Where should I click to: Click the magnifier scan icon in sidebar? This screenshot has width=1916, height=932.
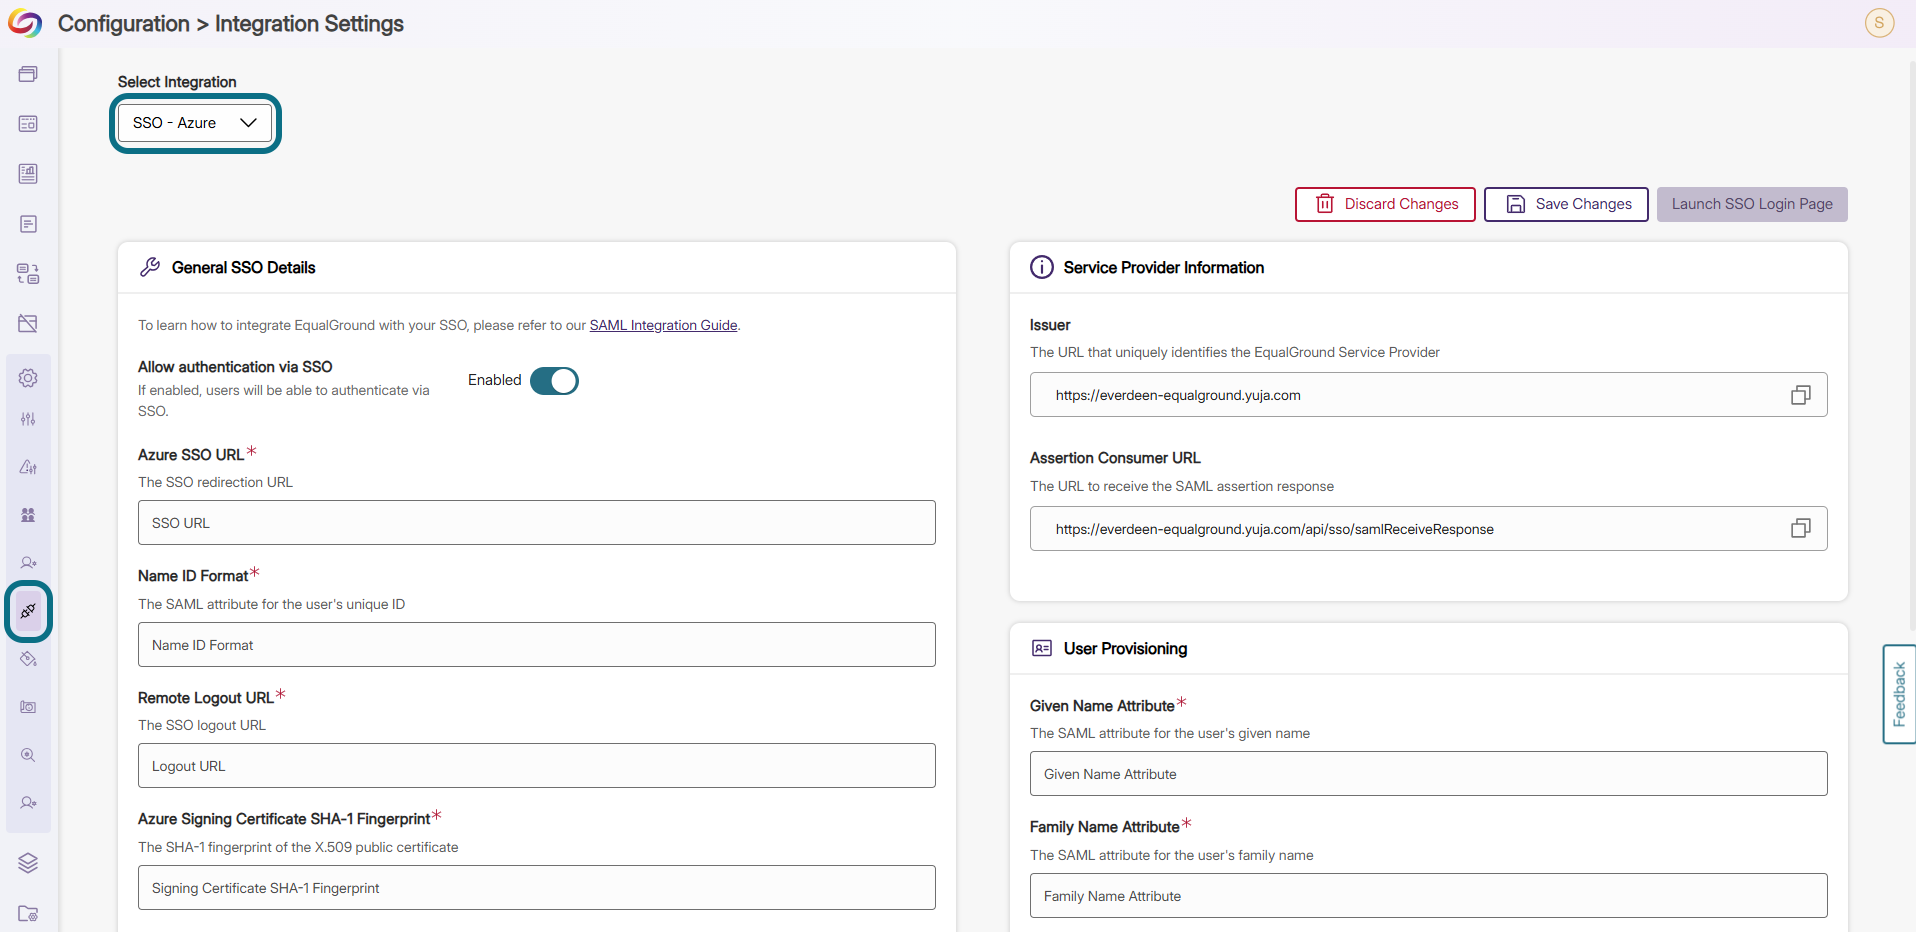click(x=28, y=755)
